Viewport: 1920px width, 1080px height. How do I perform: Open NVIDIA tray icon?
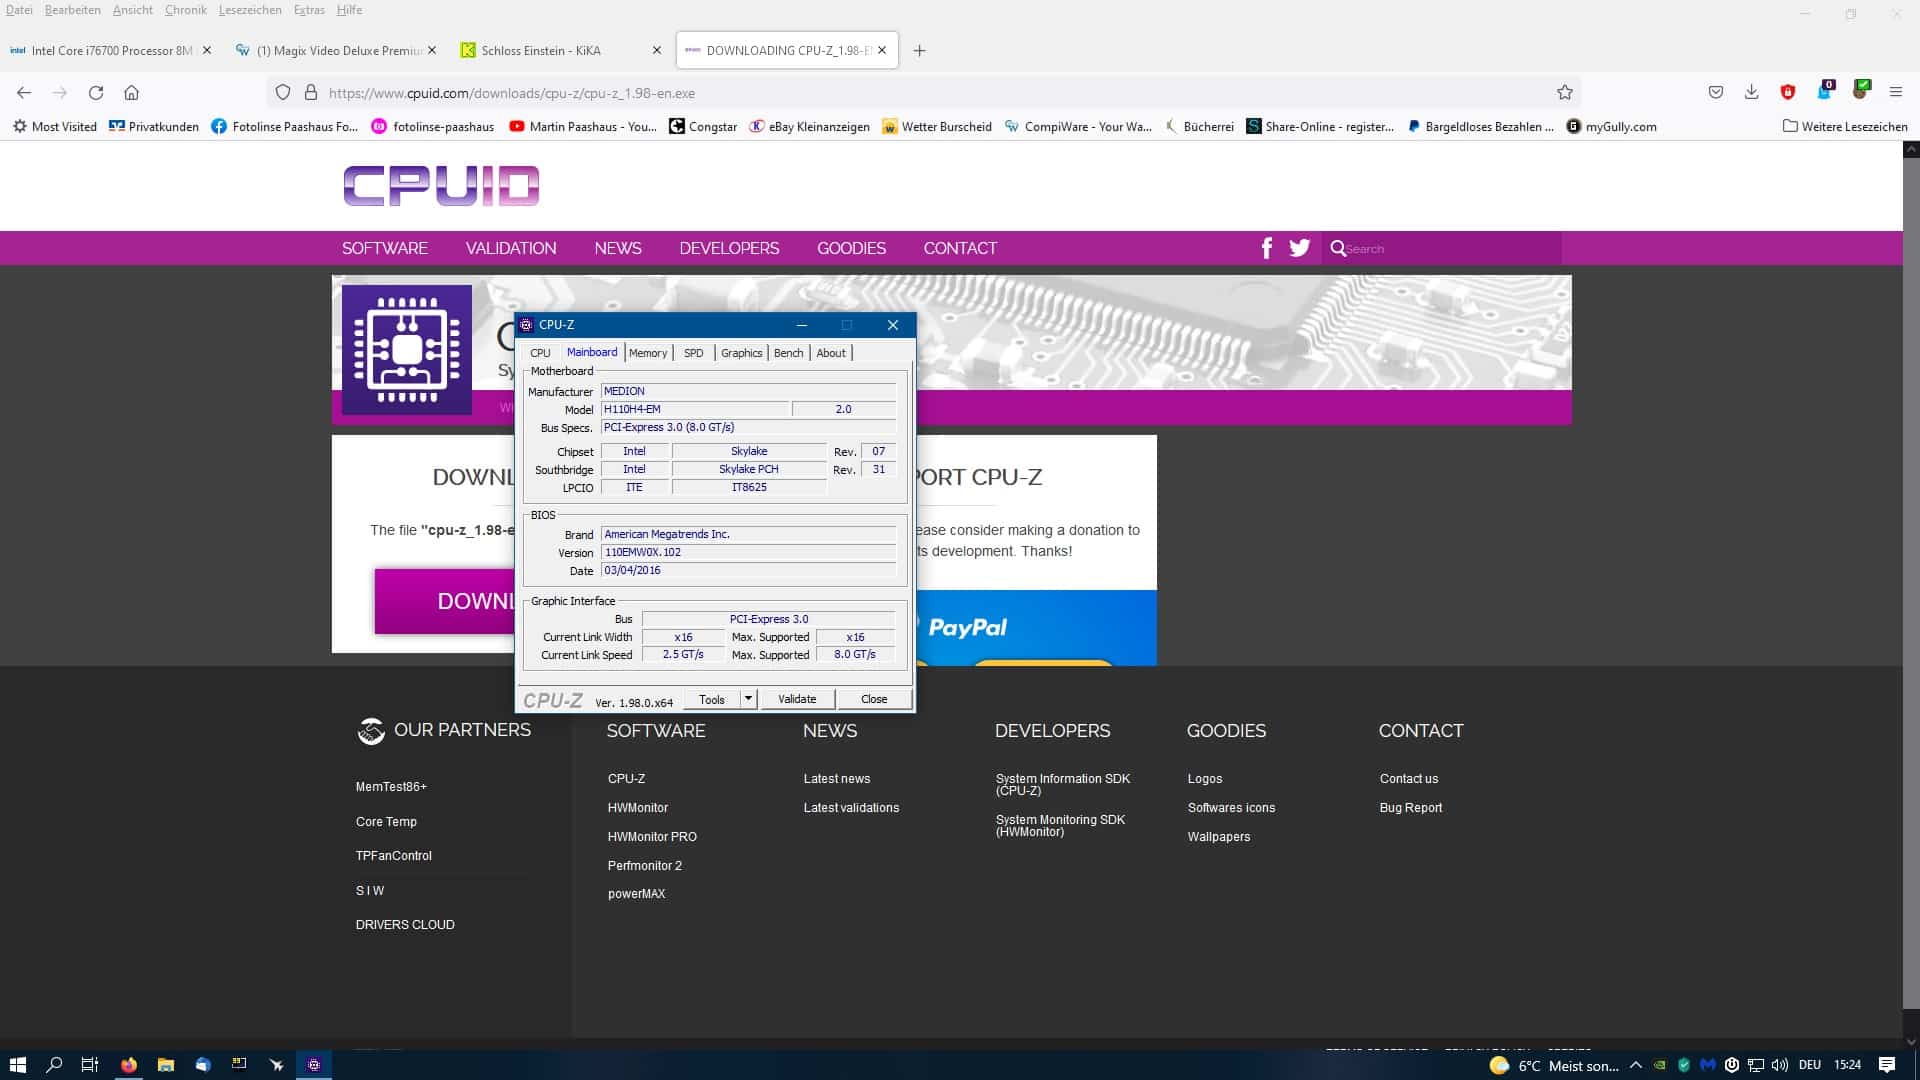pyautogui.click(x=1660, y=1065)
